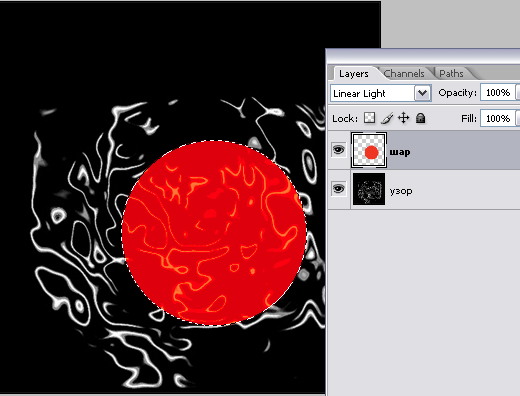Click the Opacity 100% input field
520x396 pixels.
tap(498, 93)
